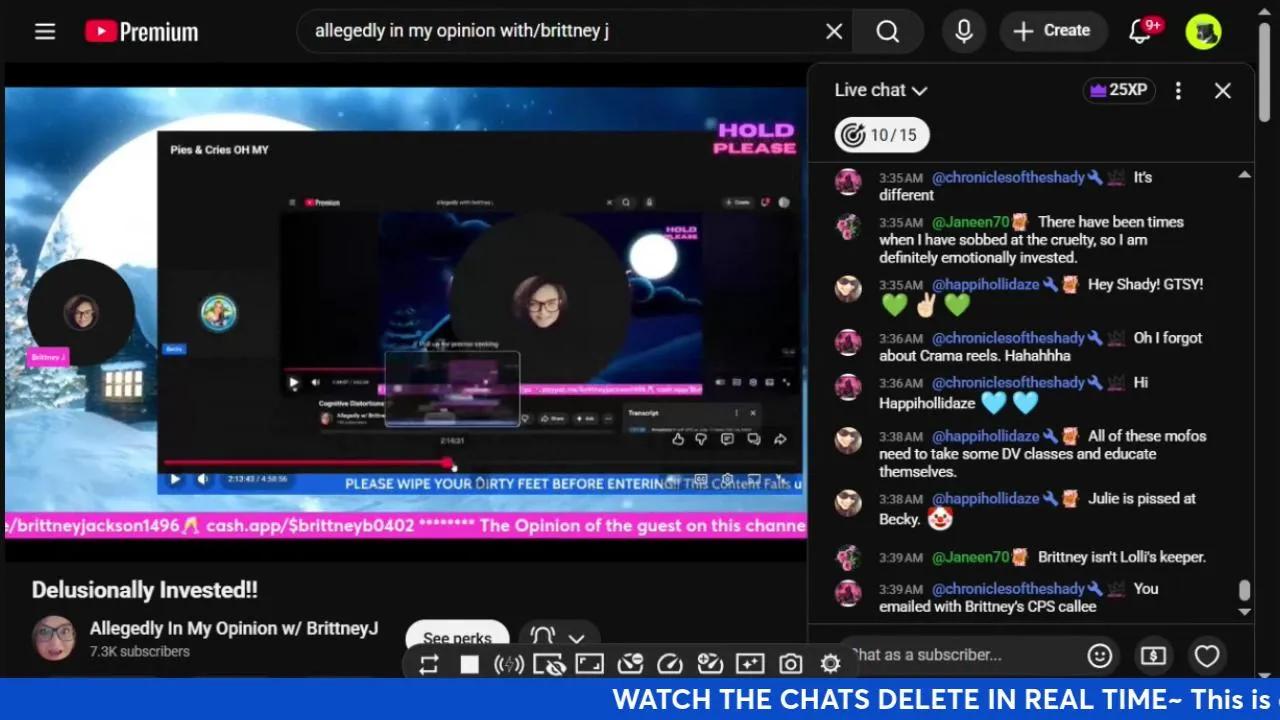This screenshot has height=720, width=1280.
Task: Click message 'Oh I forgot about Crama reels'
Action: coord(1040,347)
